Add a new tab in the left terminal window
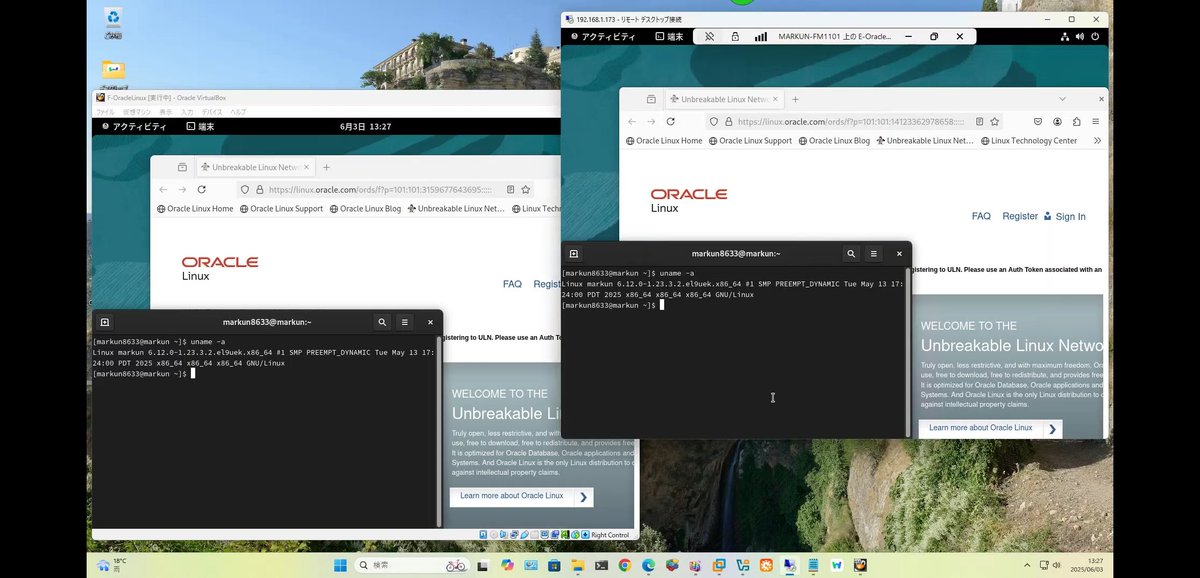The height and width of the screenshot is (578, 1200). coord(105,322)
